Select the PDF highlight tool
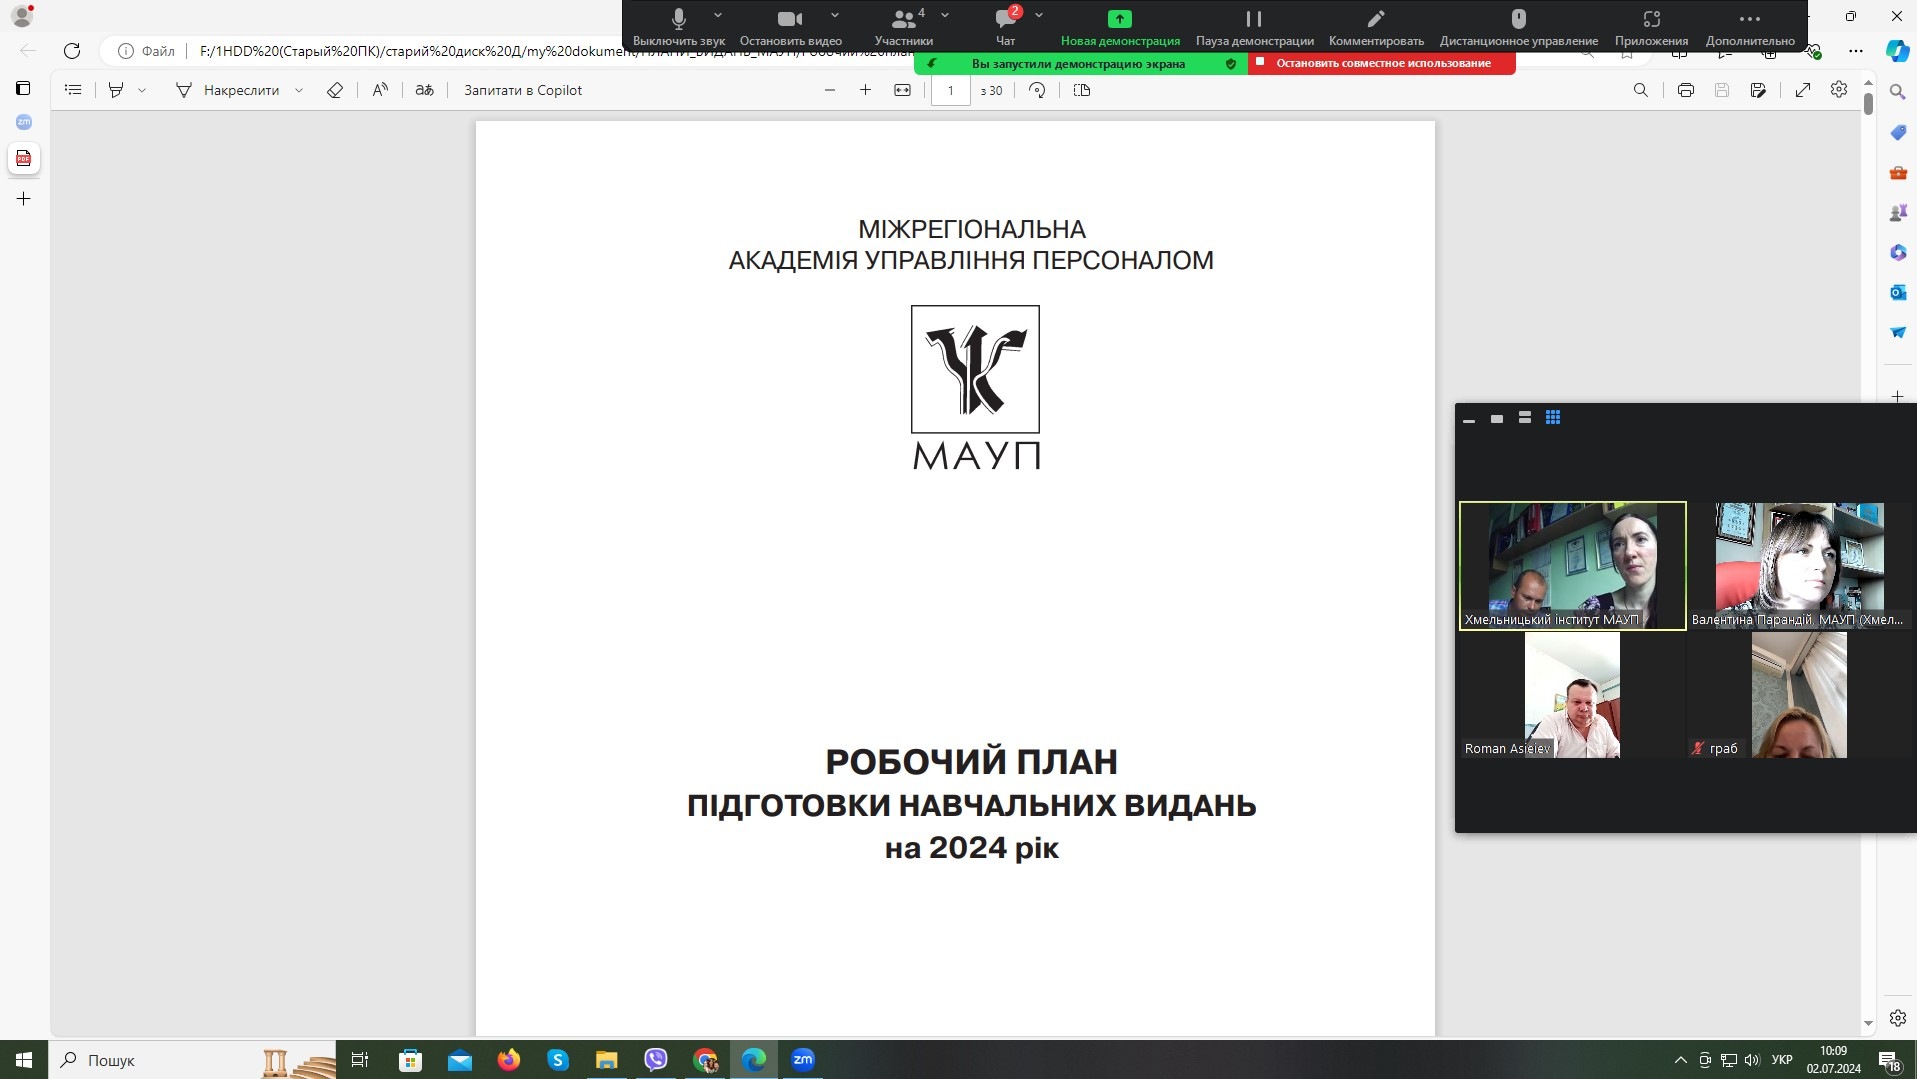 tap(116, 90)
